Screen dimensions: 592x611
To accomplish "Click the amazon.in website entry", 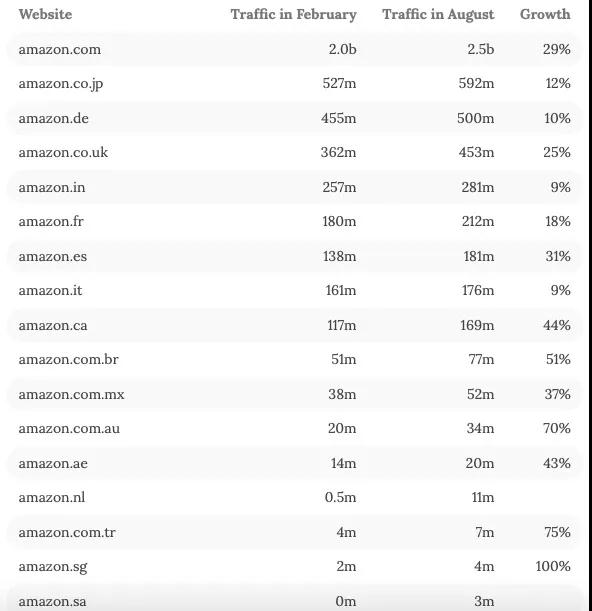I will [52, 187].
